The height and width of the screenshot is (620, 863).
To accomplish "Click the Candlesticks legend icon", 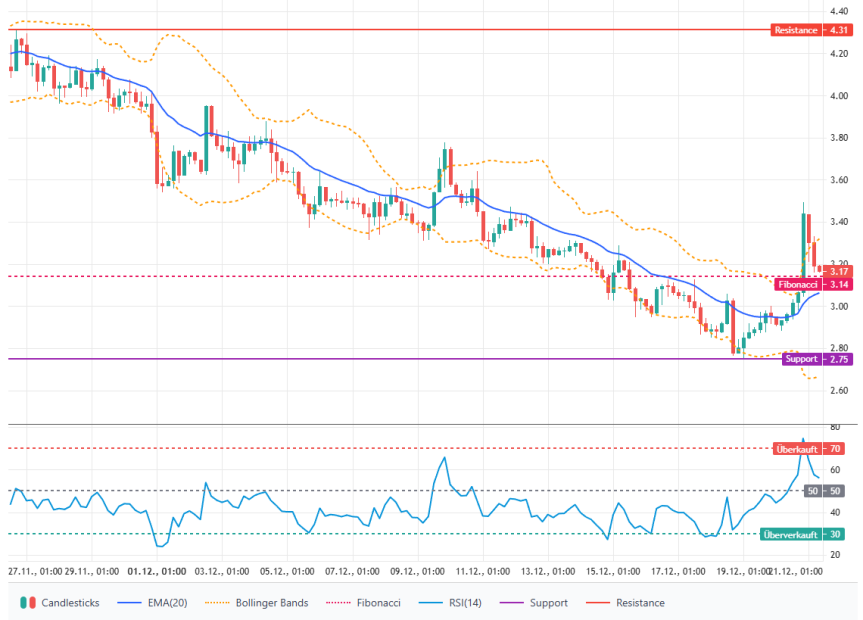I will [28, 603].
